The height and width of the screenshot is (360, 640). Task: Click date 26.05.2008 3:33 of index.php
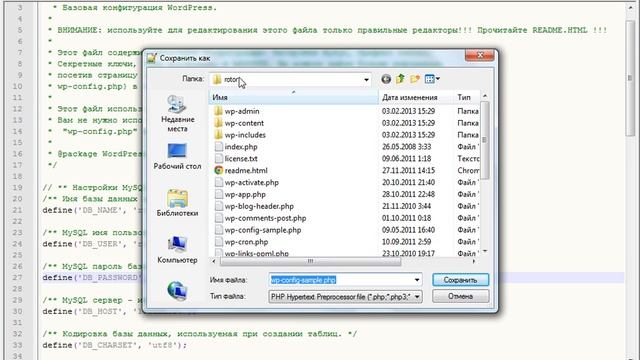point(406,147)
